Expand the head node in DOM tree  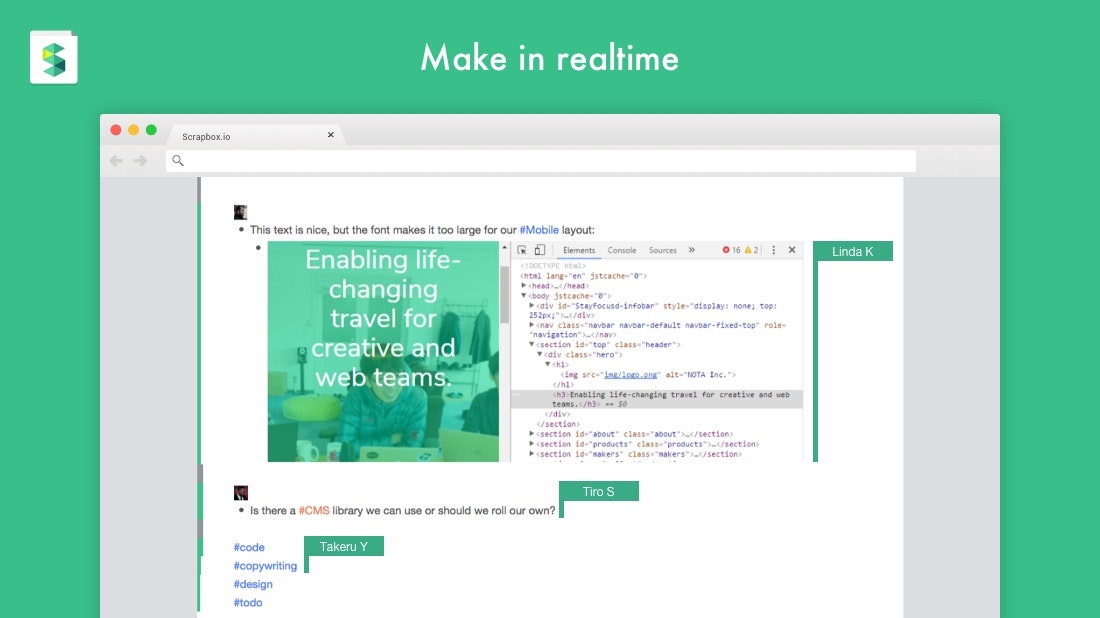523,286
